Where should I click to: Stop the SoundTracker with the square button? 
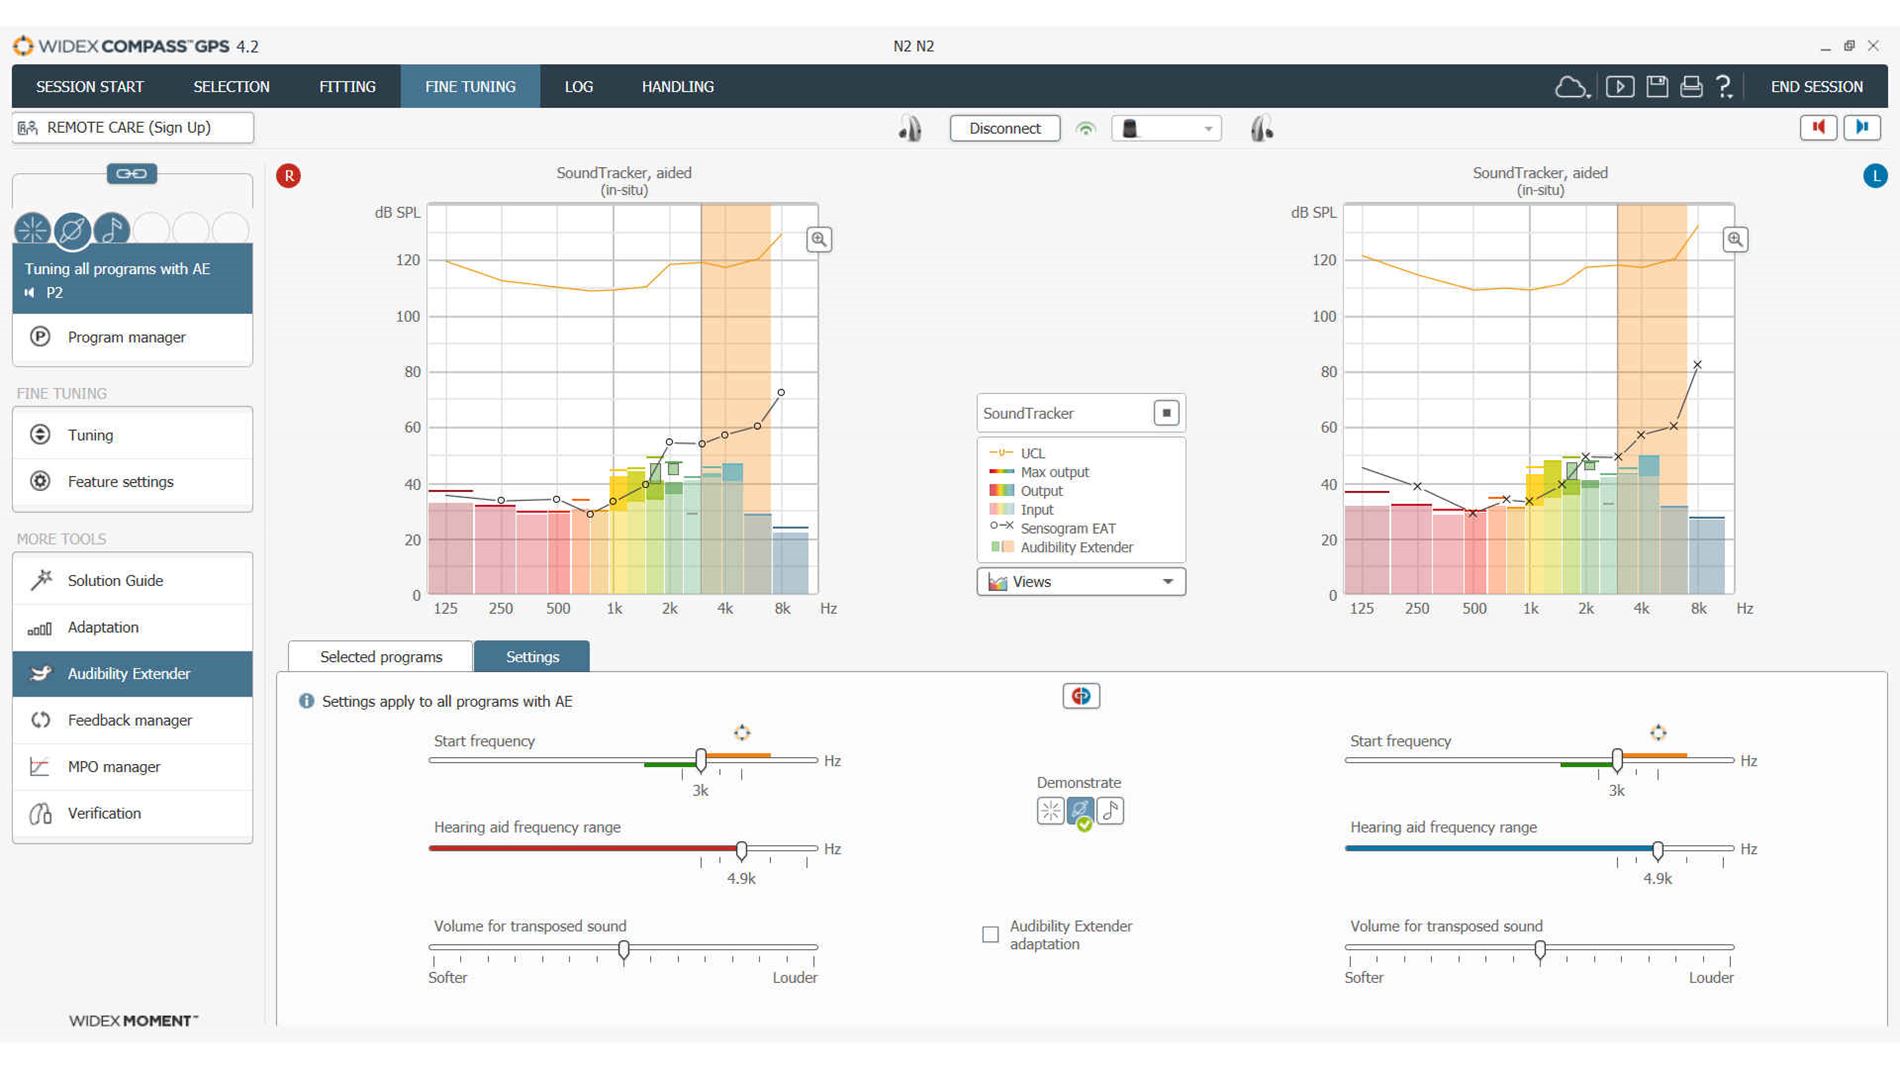(x=1164, y=412)
